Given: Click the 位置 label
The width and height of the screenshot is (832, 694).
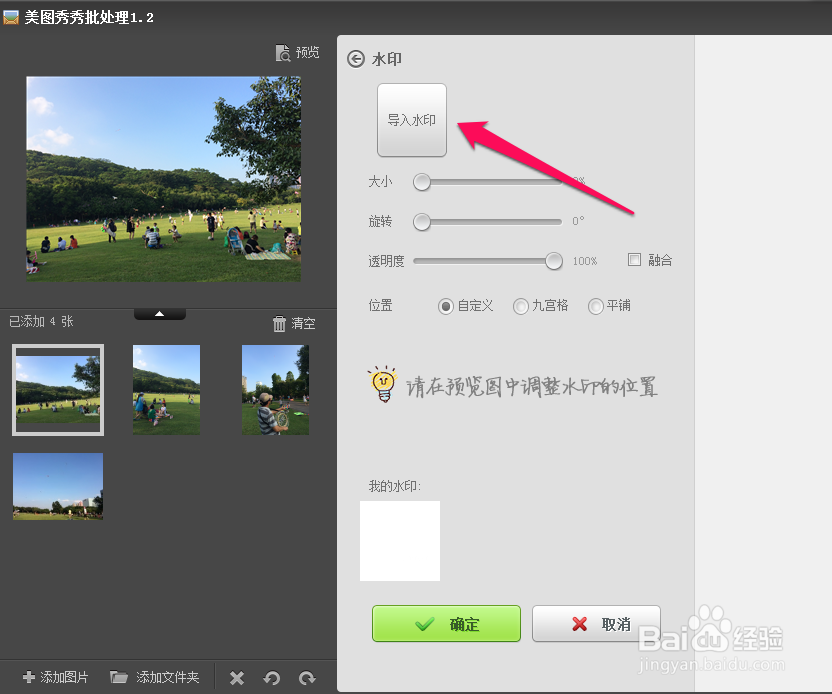Looking at the screenshot, I should tap(380, 306).
